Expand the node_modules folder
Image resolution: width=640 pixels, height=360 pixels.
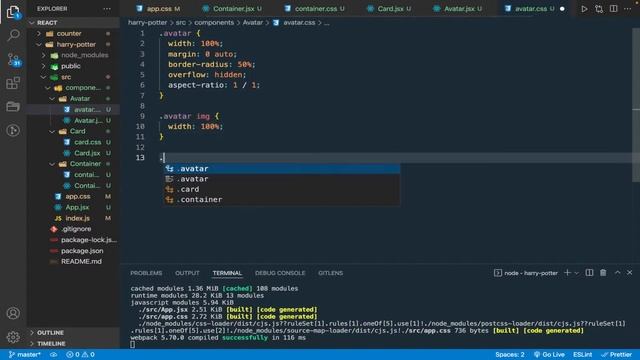(x=73, y=55)
